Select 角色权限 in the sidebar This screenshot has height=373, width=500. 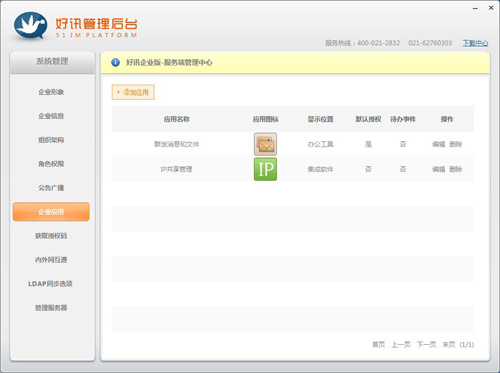[51, 164]
